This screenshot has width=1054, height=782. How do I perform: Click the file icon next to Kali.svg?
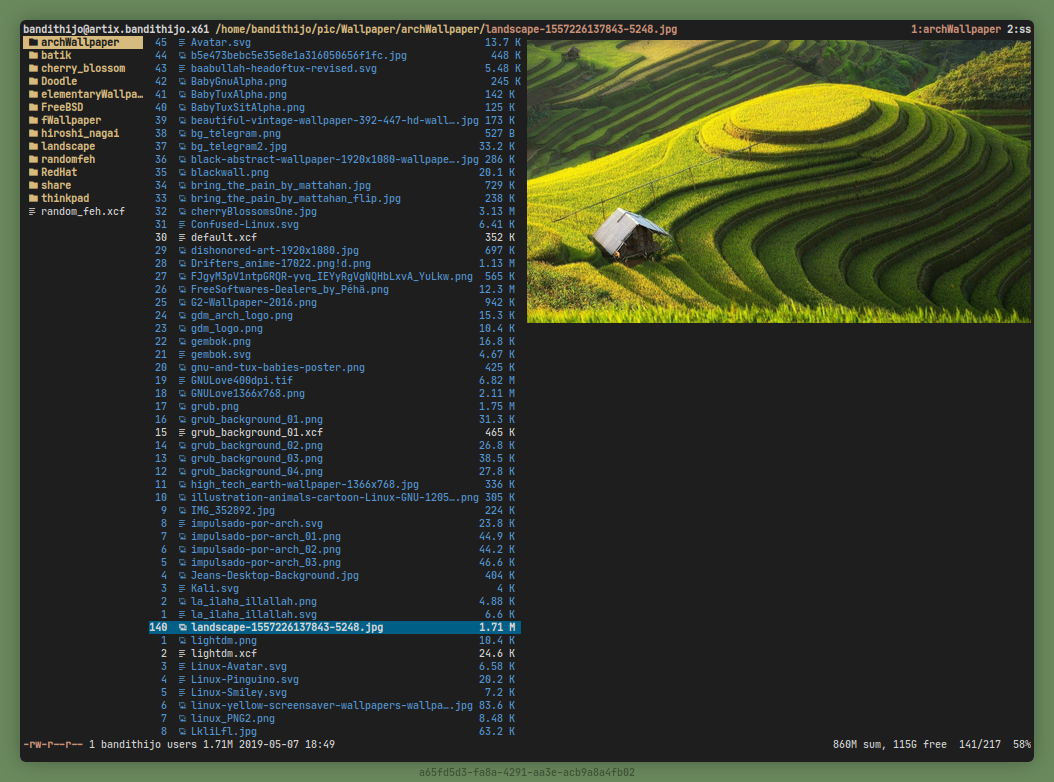(182, 589)
